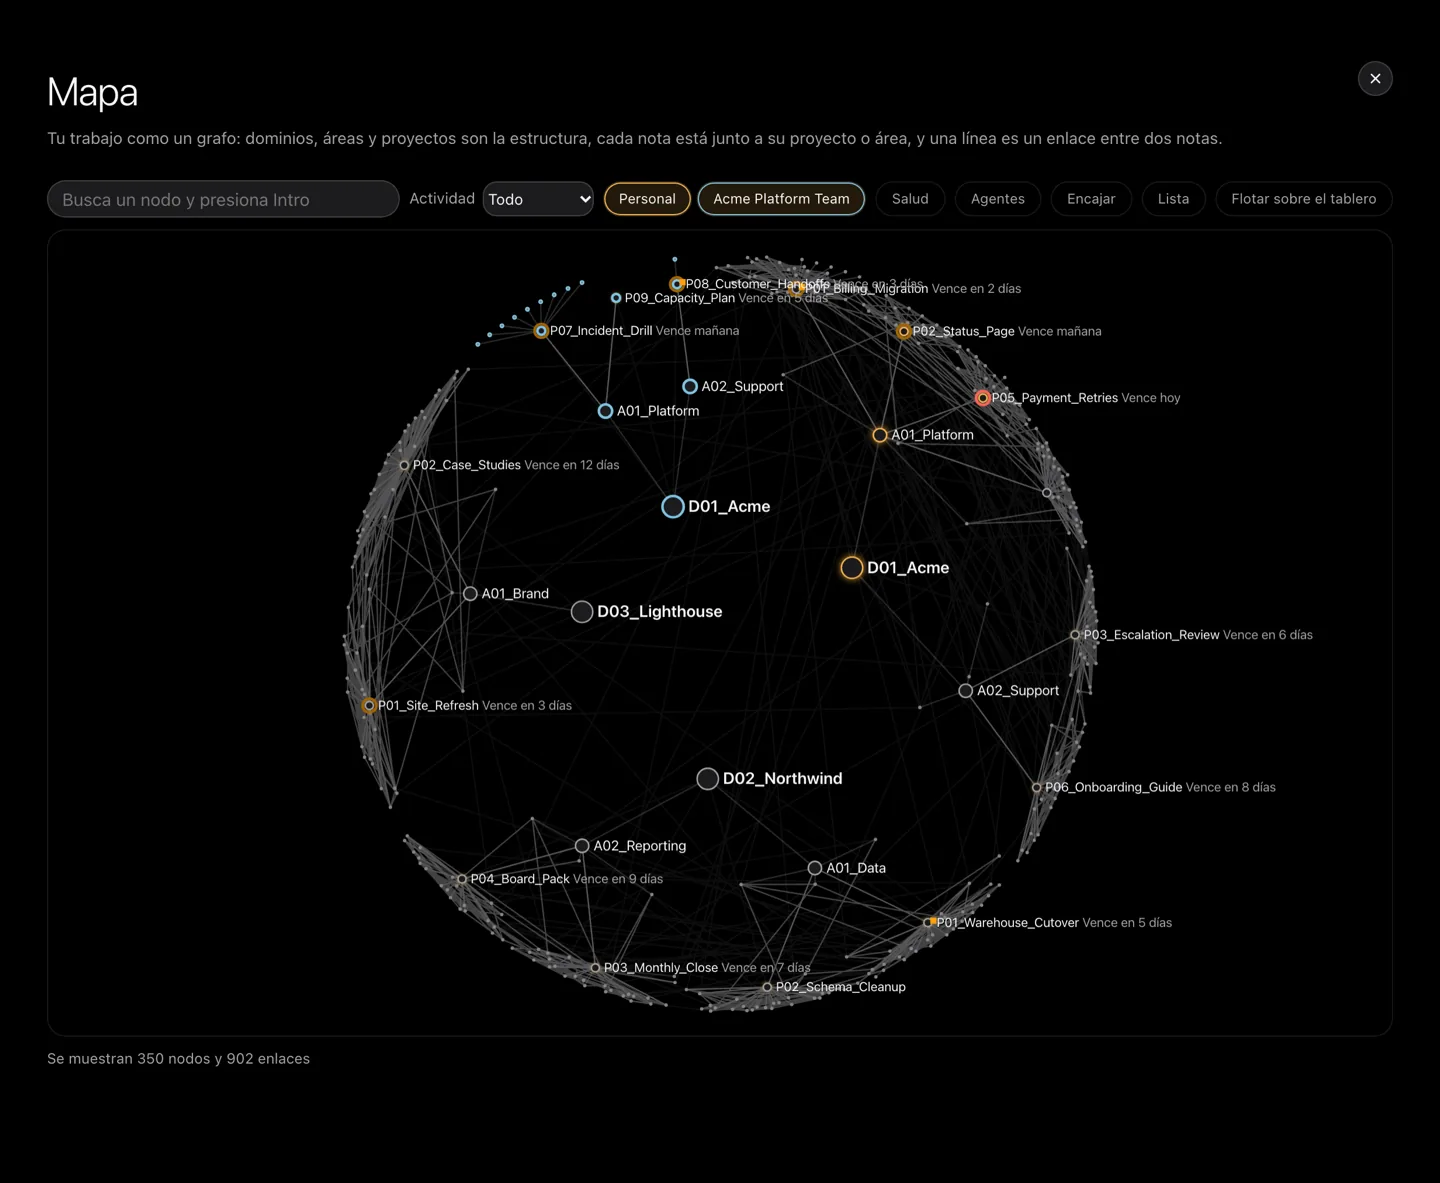Click the A01_Data area node
The width and height of the screenshot is (1440, 1183).
(815, 868)
